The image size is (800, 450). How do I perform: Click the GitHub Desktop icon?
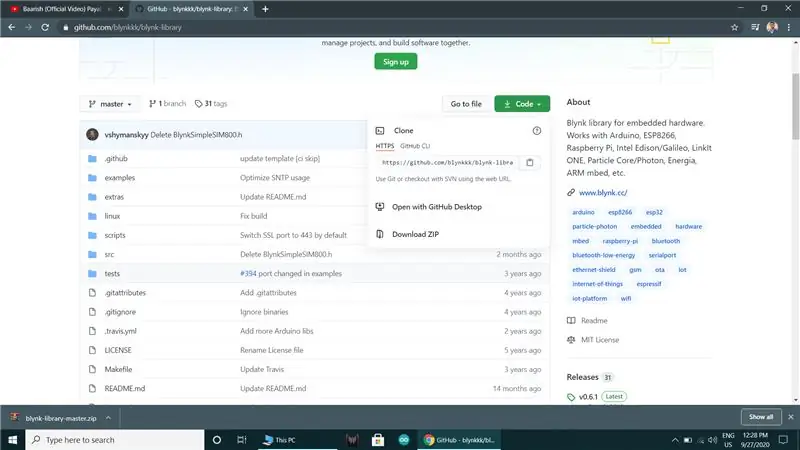[x=380, y=207]
